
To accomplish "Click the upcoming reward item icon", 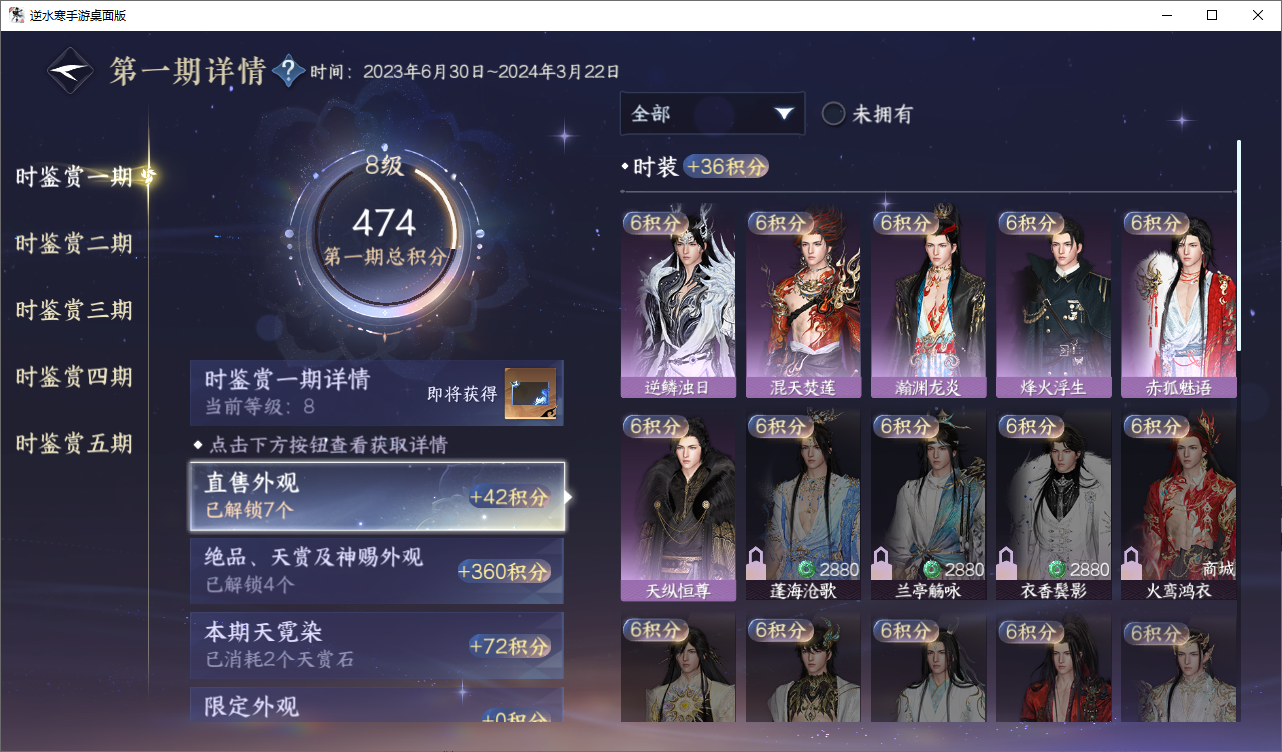I will click(530, 393).
